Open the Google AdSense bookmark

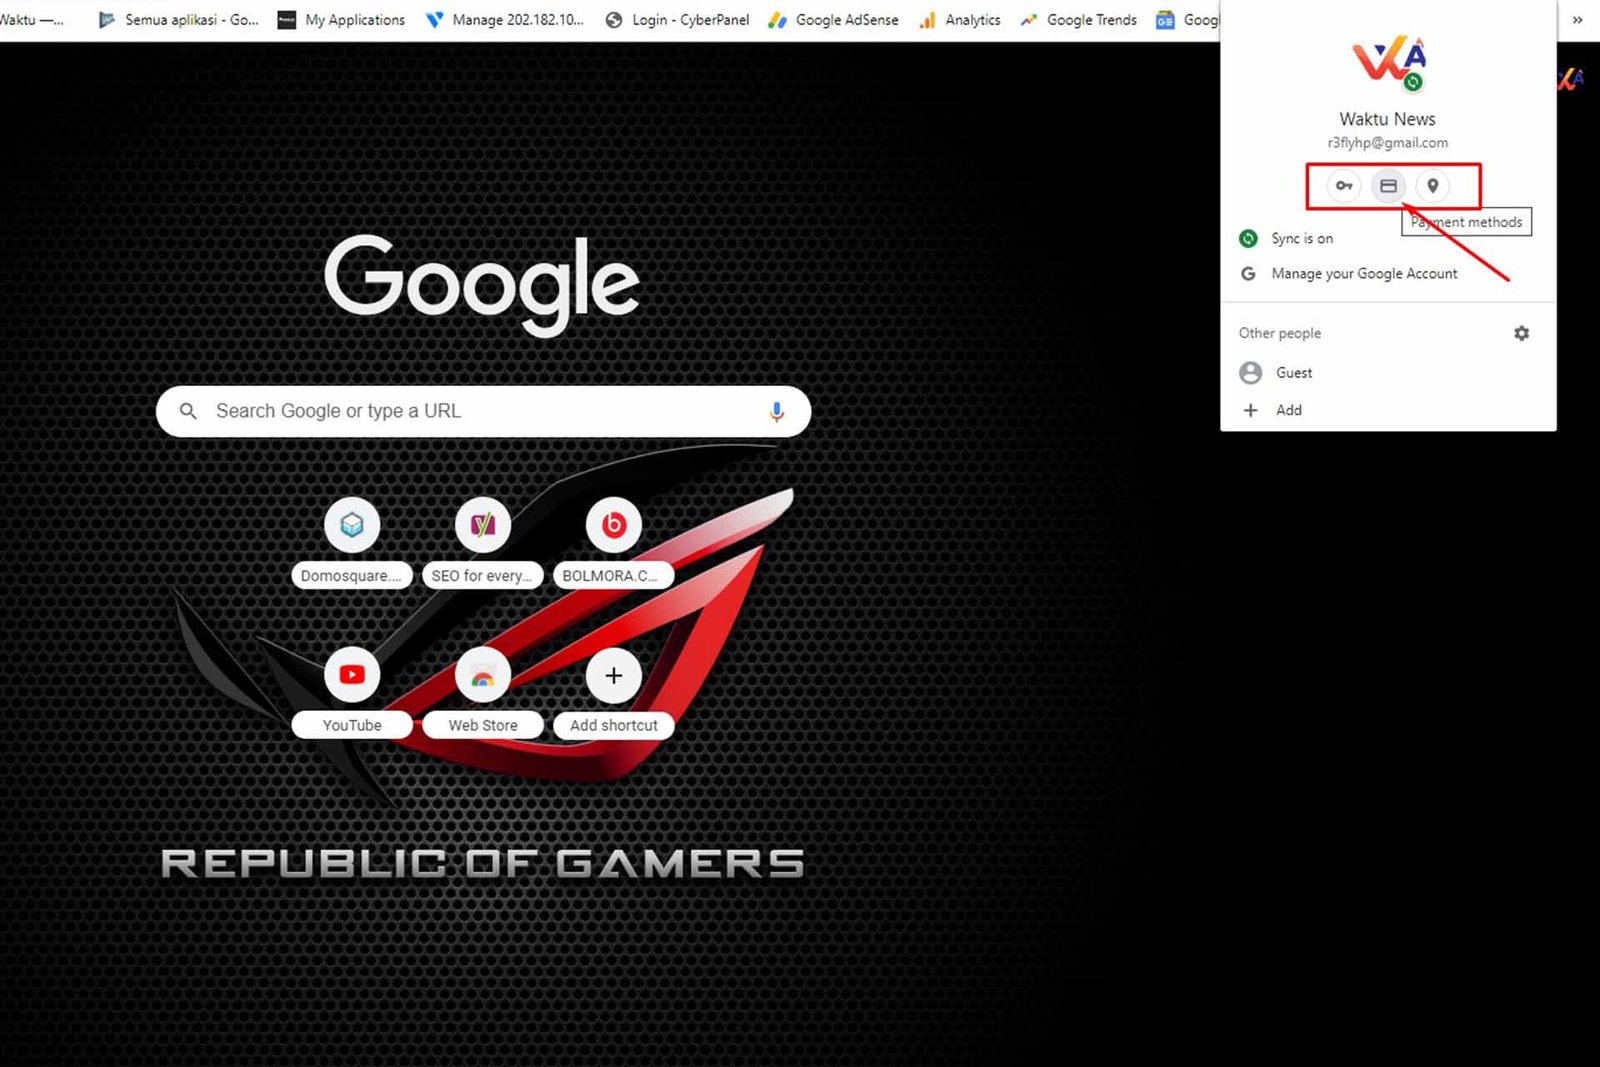(833, 19)
